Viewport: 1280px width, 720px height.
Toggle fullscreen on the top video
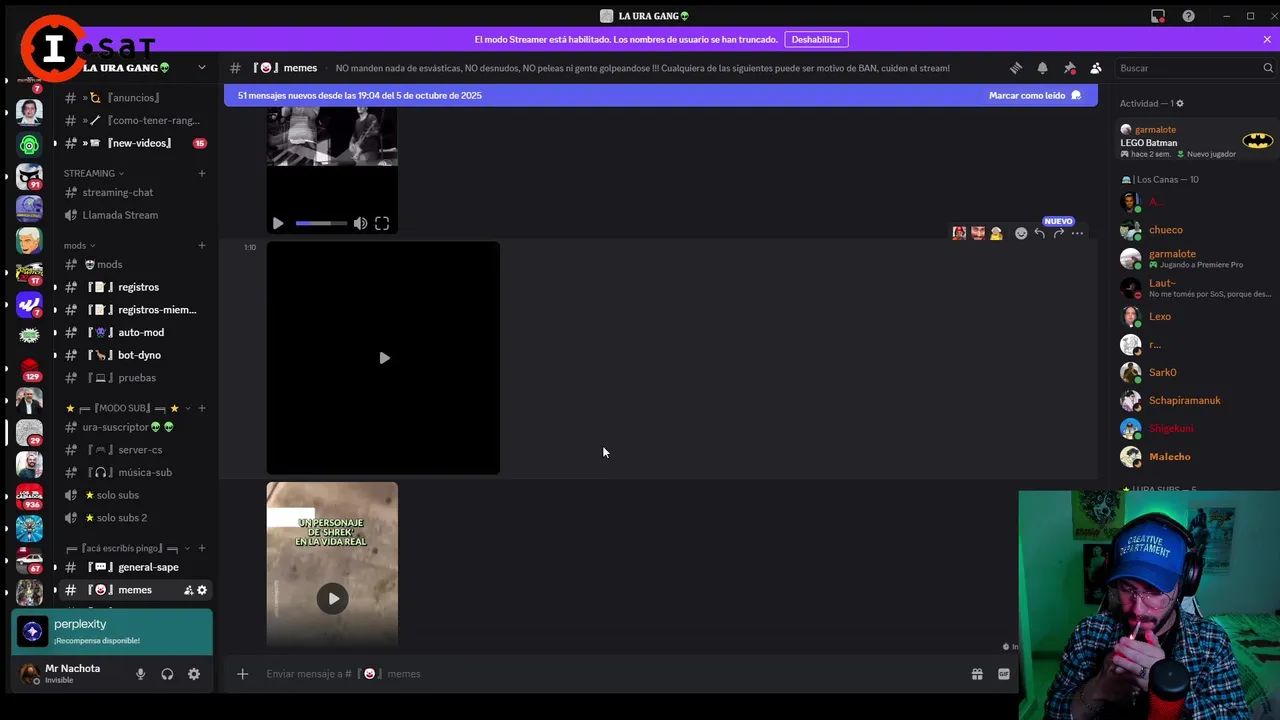[x=382, y=223]
